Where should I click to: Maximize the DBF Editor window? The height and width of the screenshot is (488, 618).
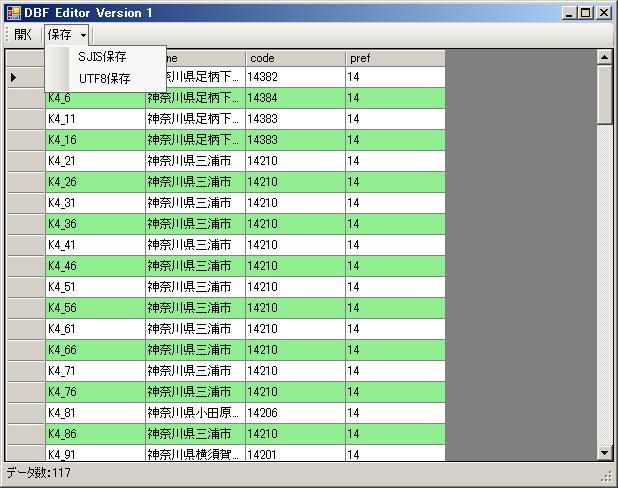pyautogui.click(x=585, y=13)
